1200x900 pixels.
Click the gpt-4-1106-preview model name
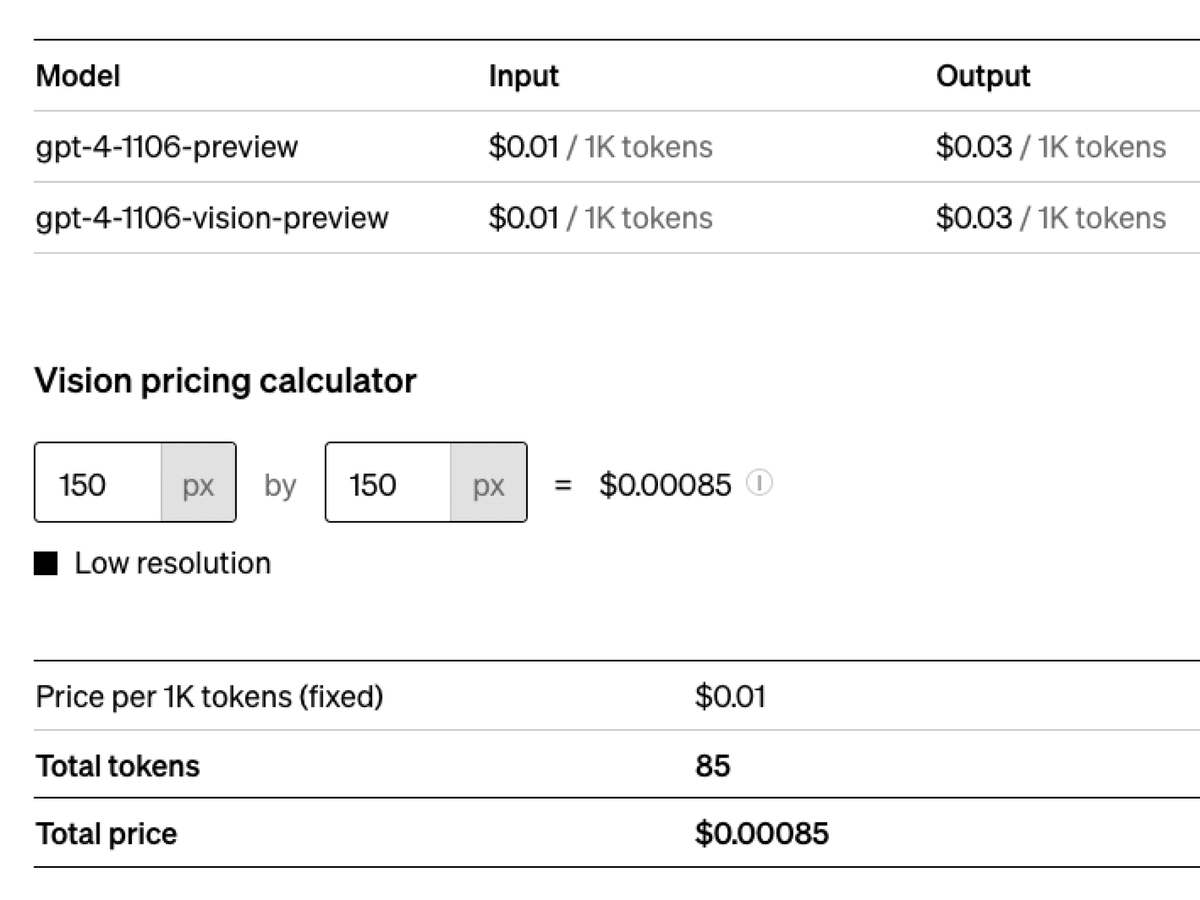[x=167, y=147]
